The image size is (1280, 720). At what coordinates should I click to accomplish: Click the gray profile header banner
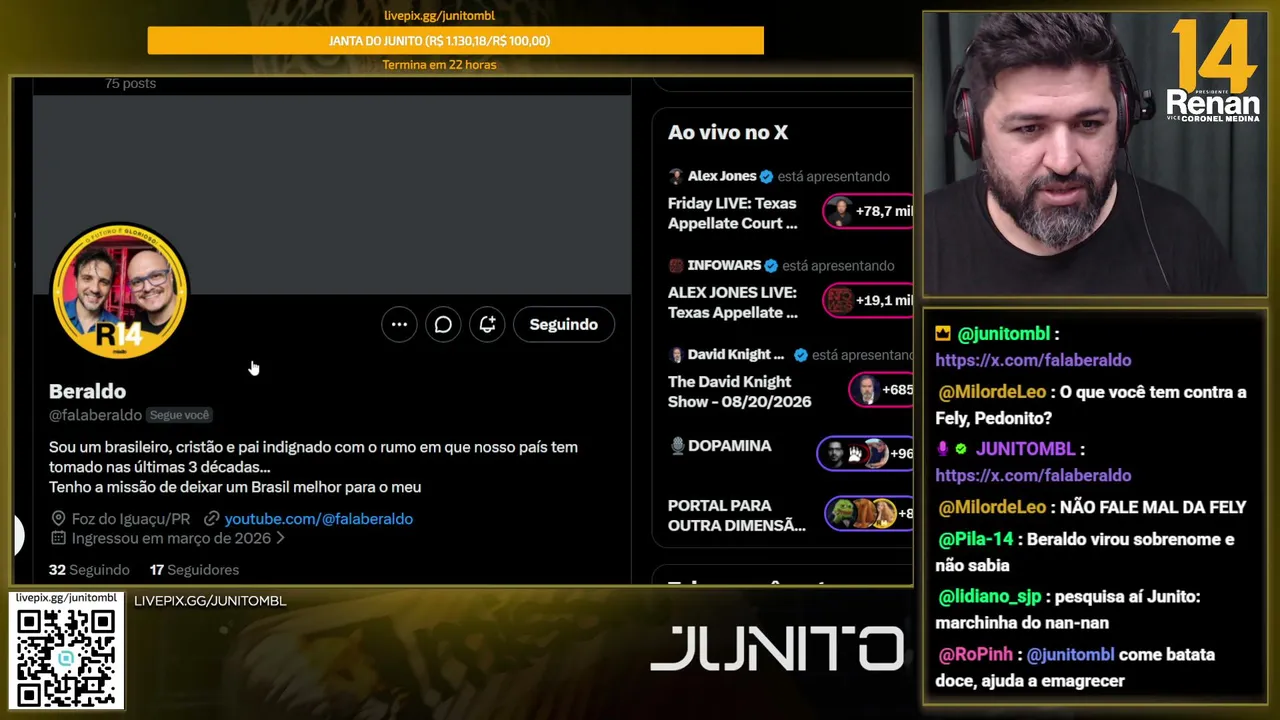(x=332, y=195)
